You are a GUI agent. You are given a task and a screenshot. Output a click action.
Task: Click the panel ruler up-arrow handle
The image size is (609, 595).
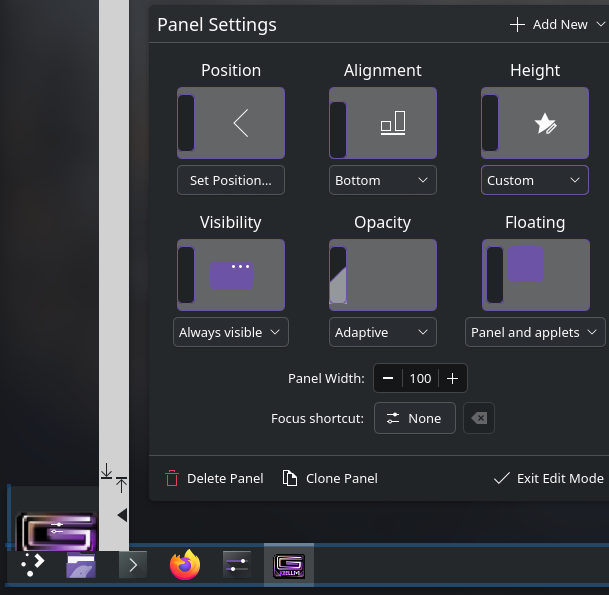pos(121,485)
